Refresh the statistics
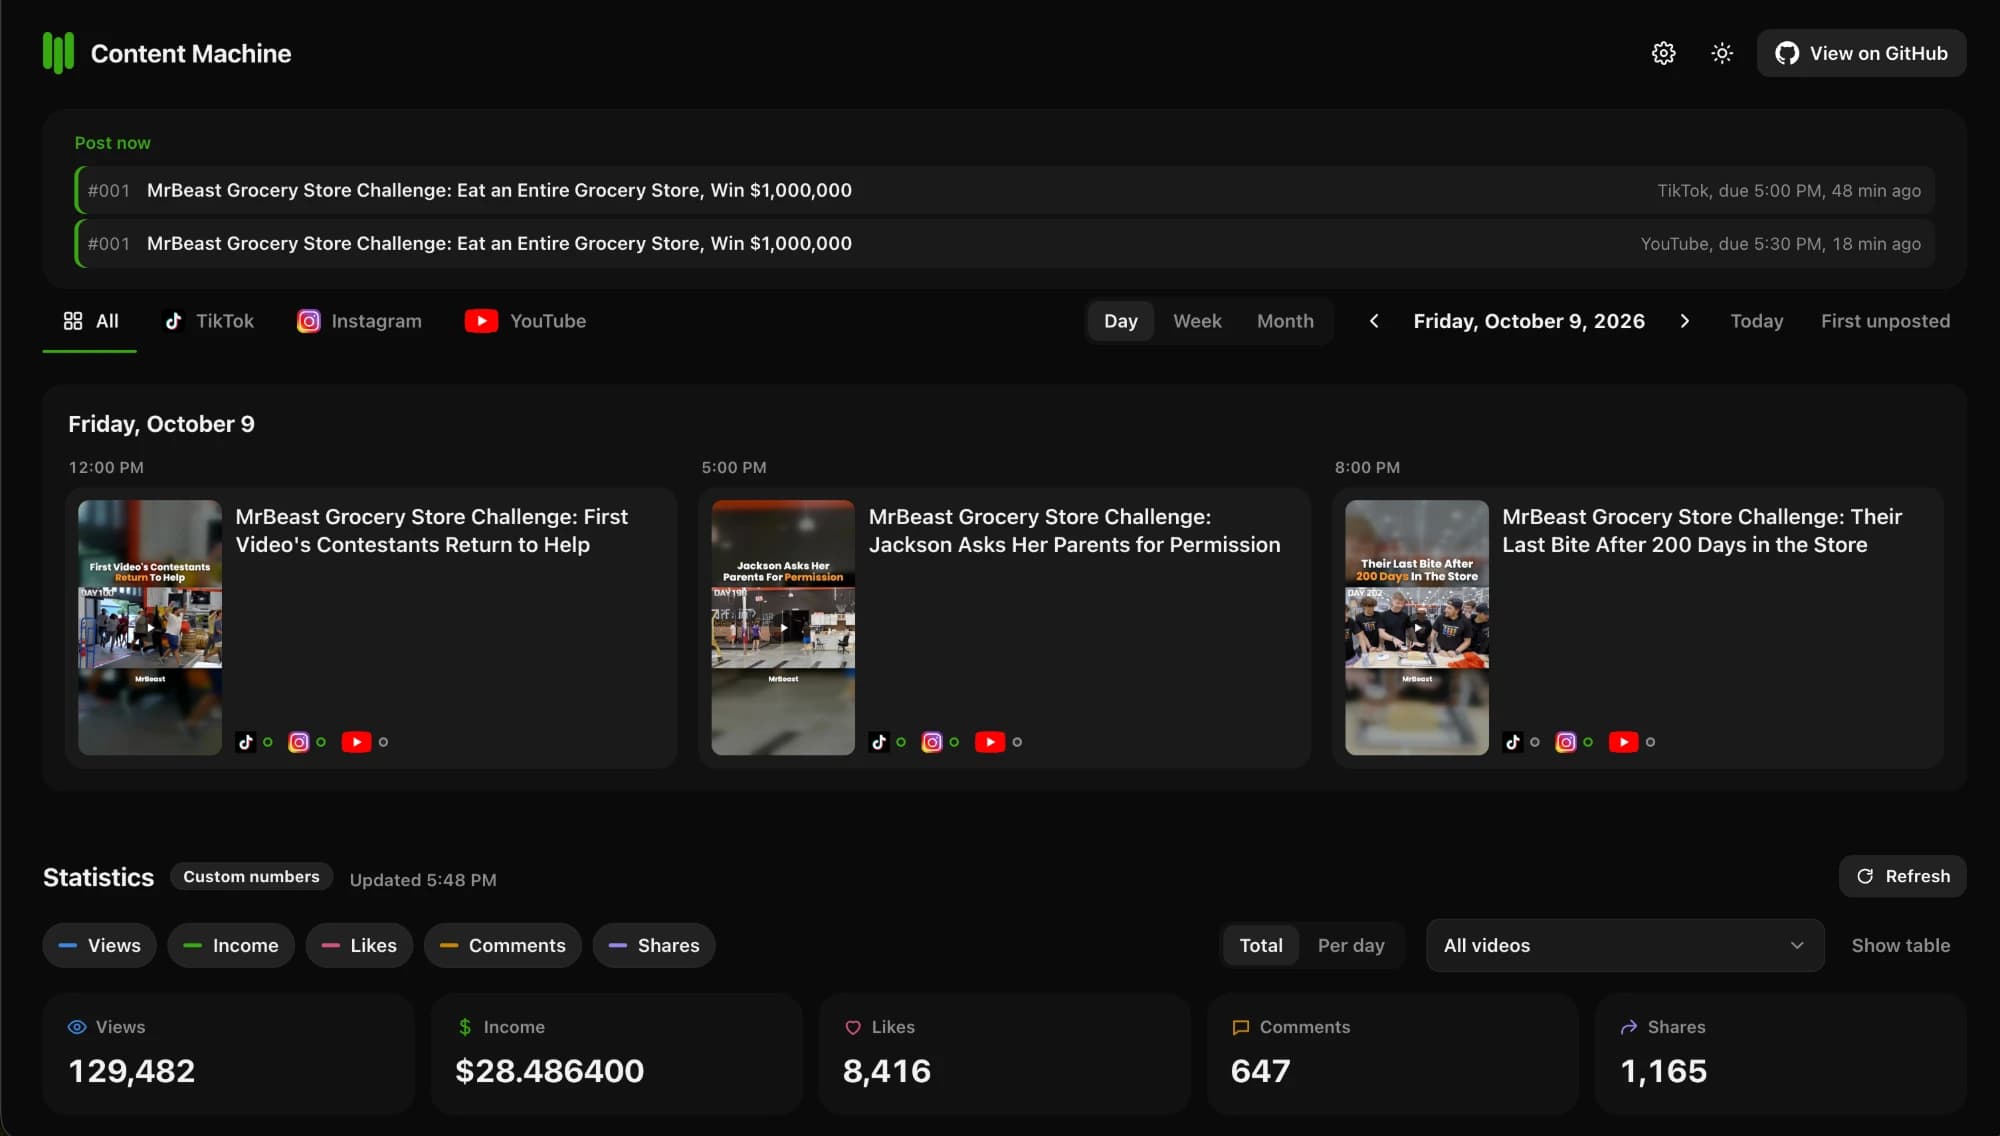 pyautogui.click(x=1902, y=876)
